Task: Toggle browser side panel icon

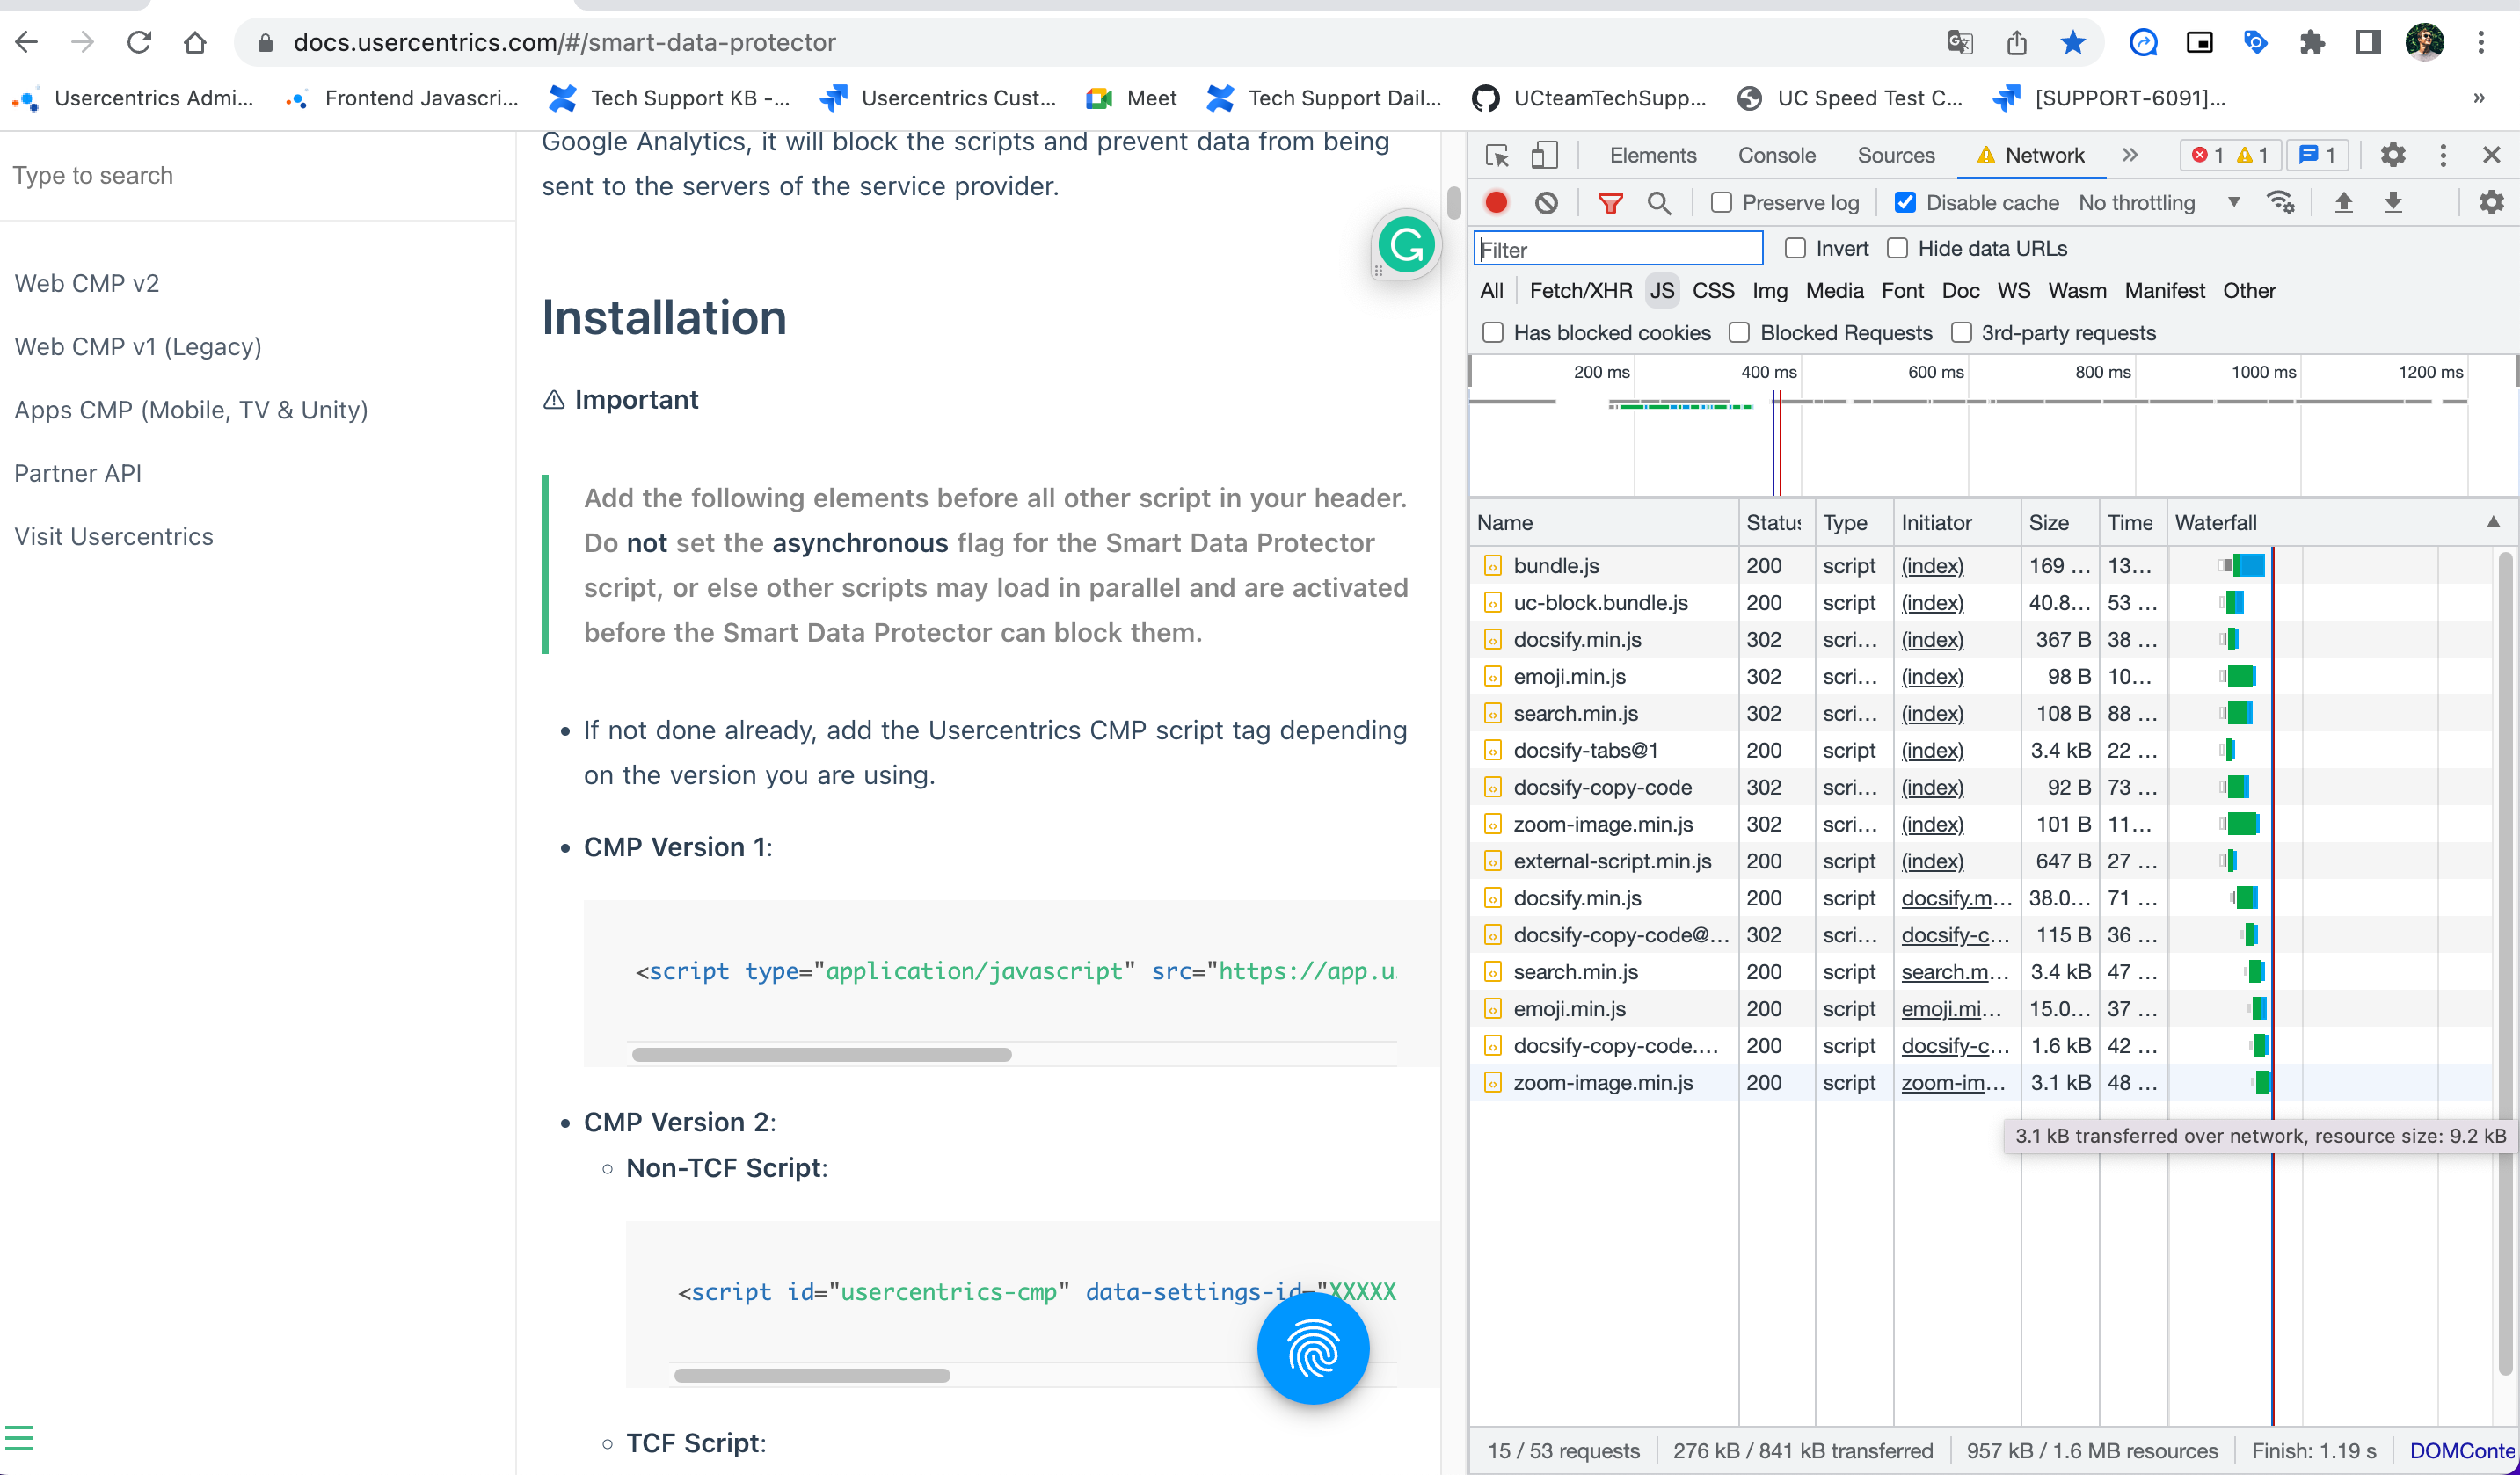Action: [x=2368, y=42]
